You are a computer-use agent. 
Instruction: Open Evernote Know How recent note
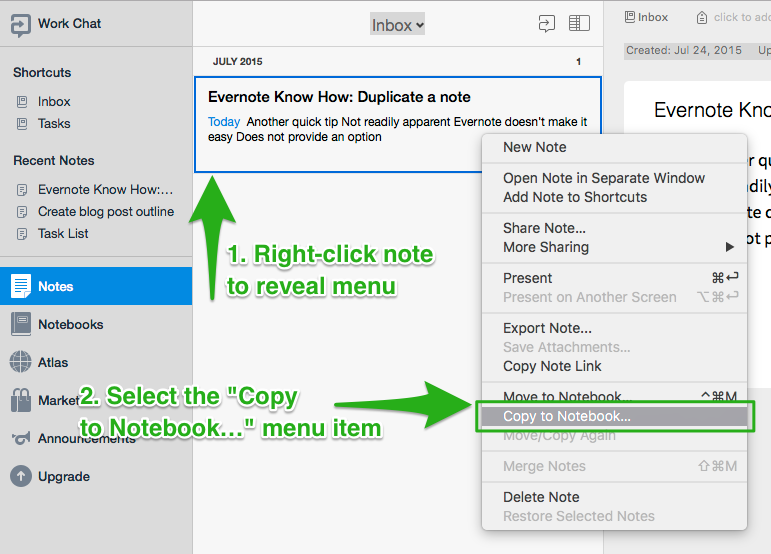tap(106, 190)
